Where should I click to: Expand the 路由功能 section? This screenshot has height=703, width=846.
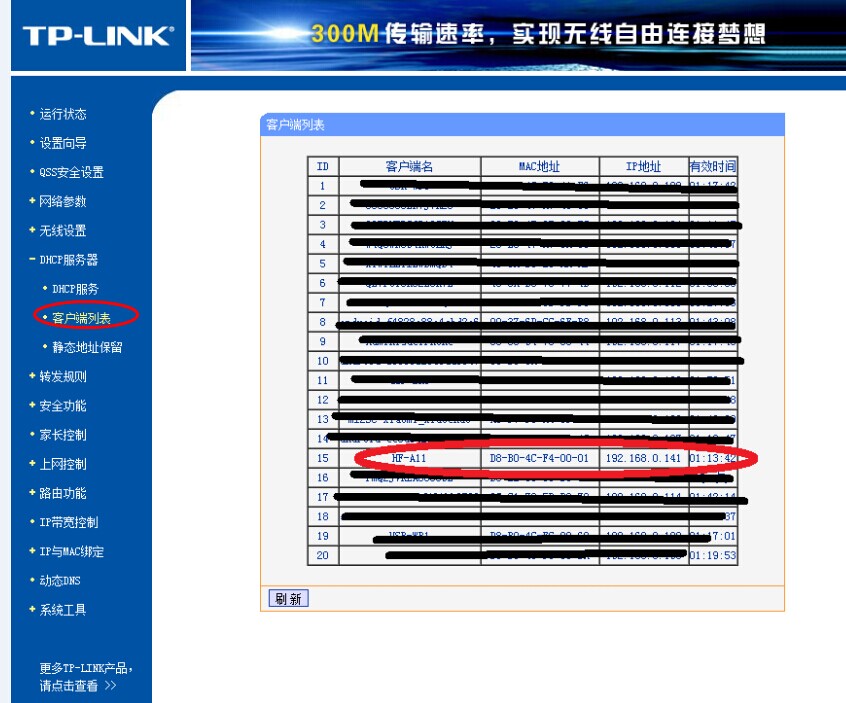click(63, 493)
